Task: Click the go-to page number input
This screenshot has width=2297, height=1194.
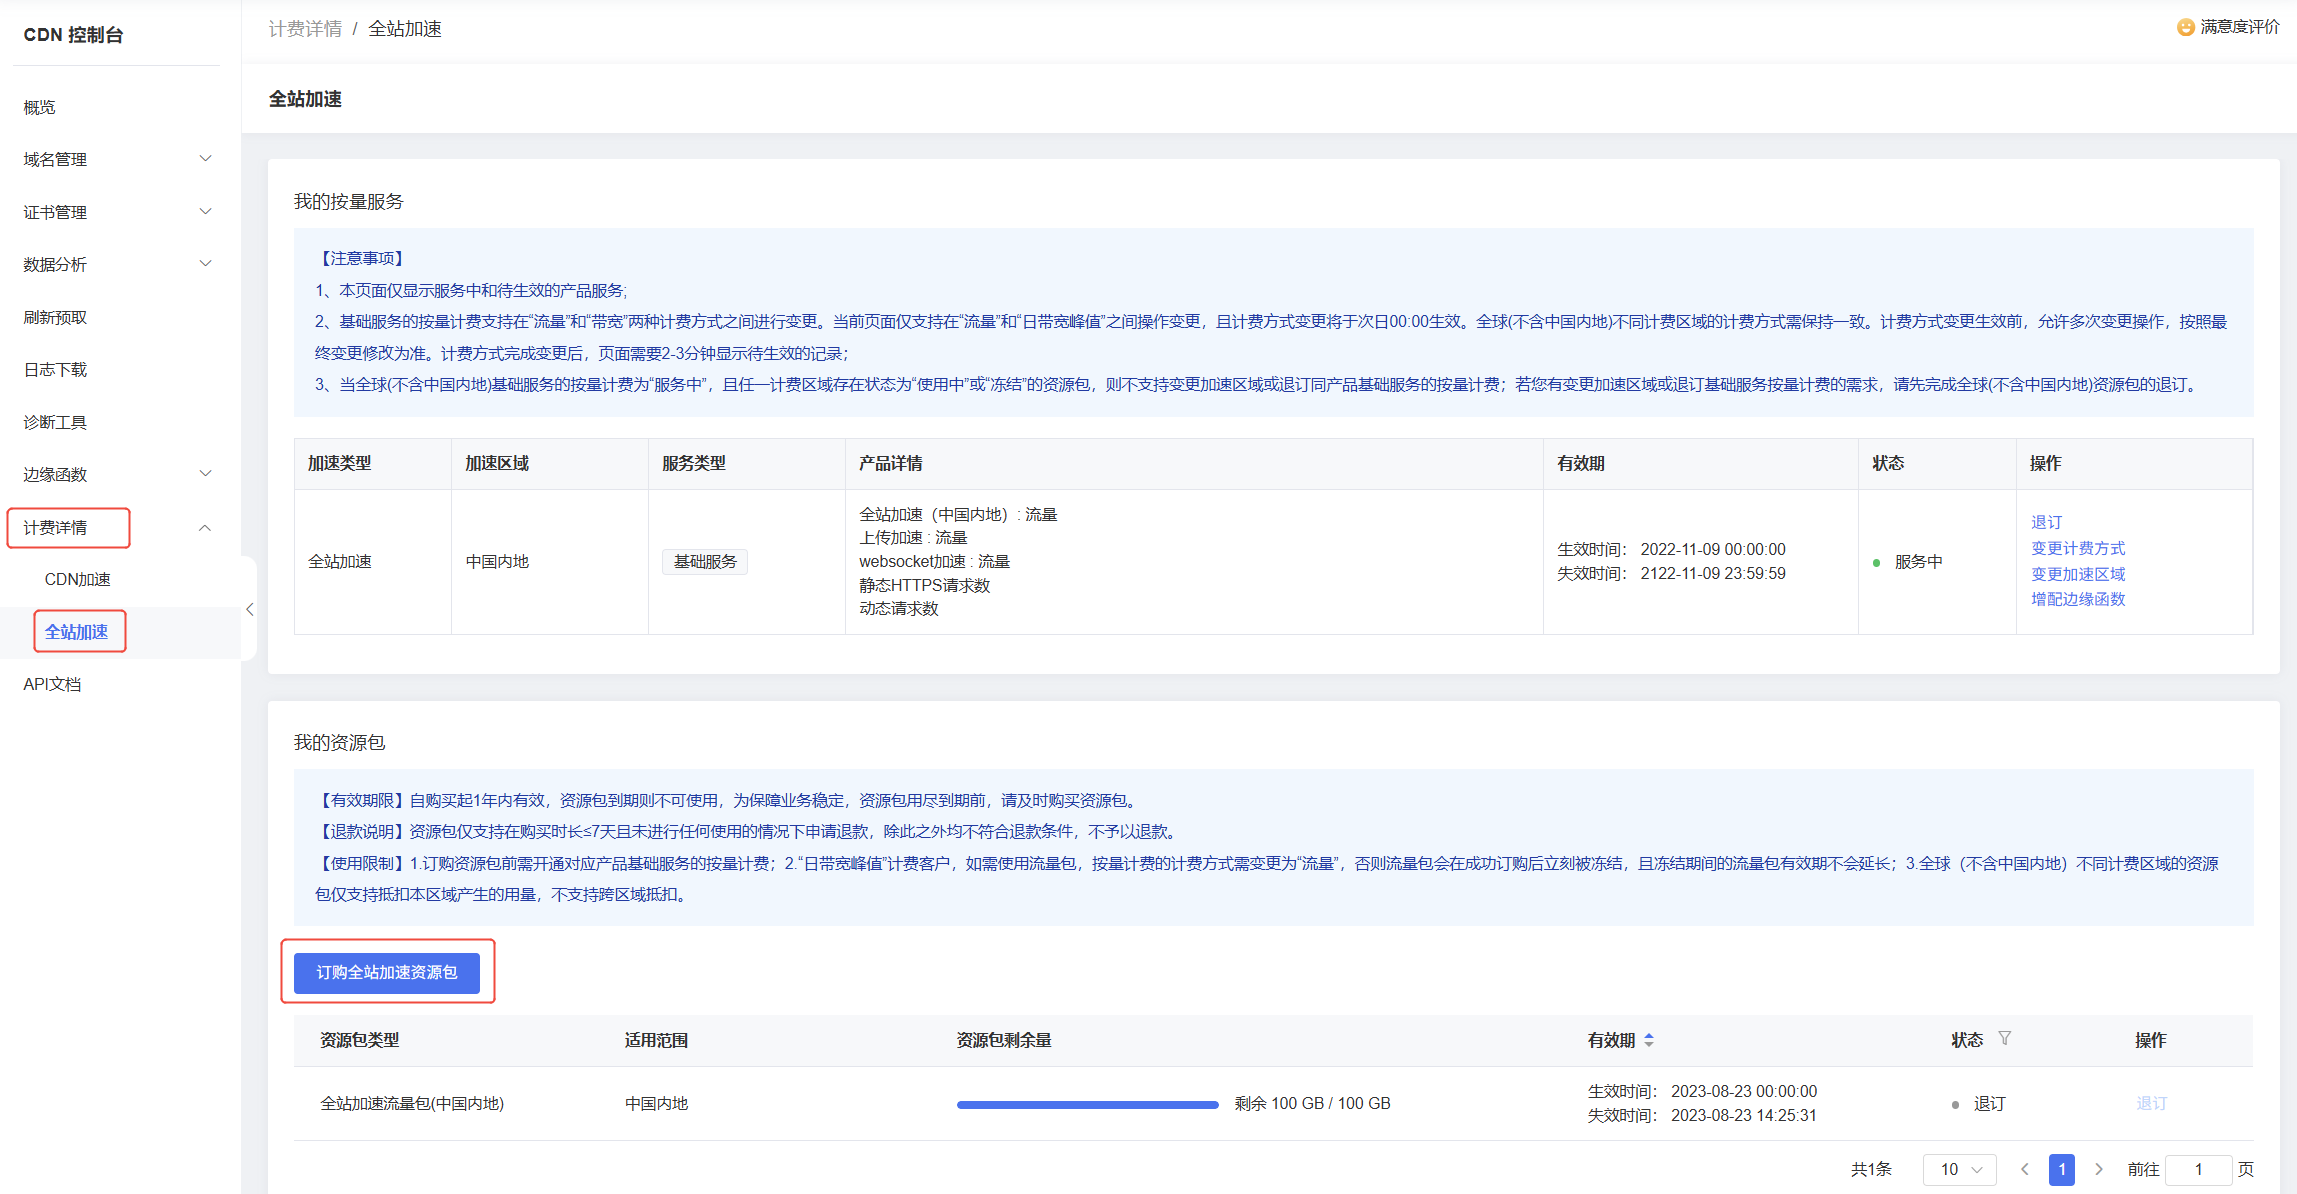Action: point(2197,1169)
